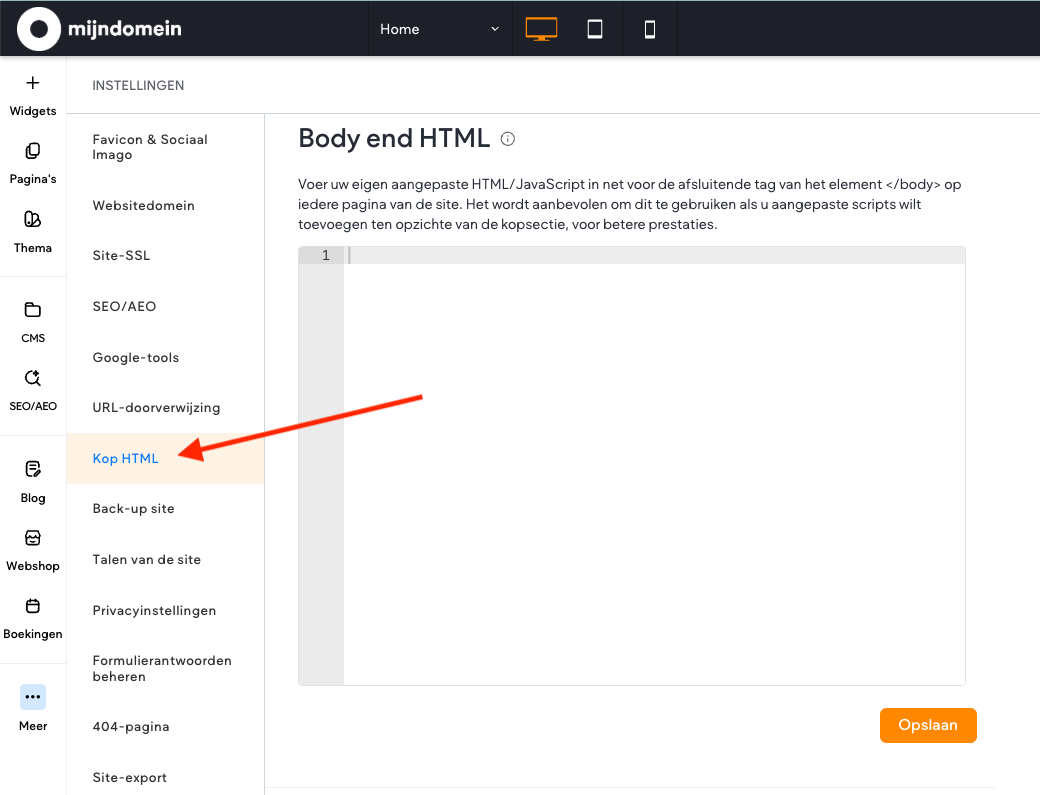This screenshot has height=795, width=1040.
Task: Switch to tablet preview mode
Action: tap(595, 29)
